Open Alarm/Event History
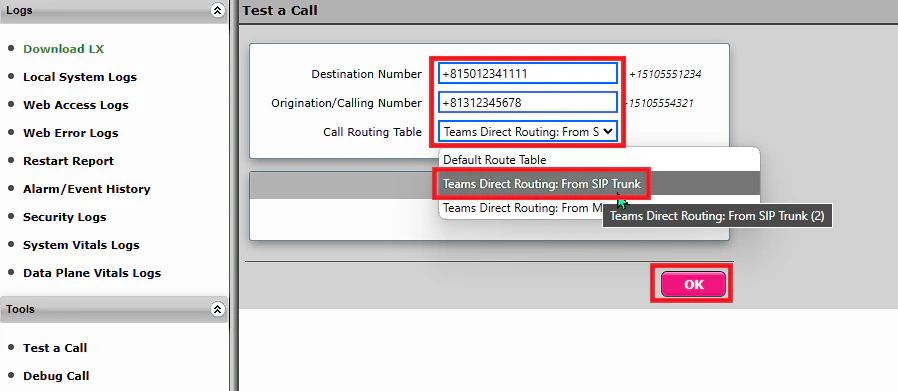The width and height of the screenshot is (898, 391). coord(86,189)
